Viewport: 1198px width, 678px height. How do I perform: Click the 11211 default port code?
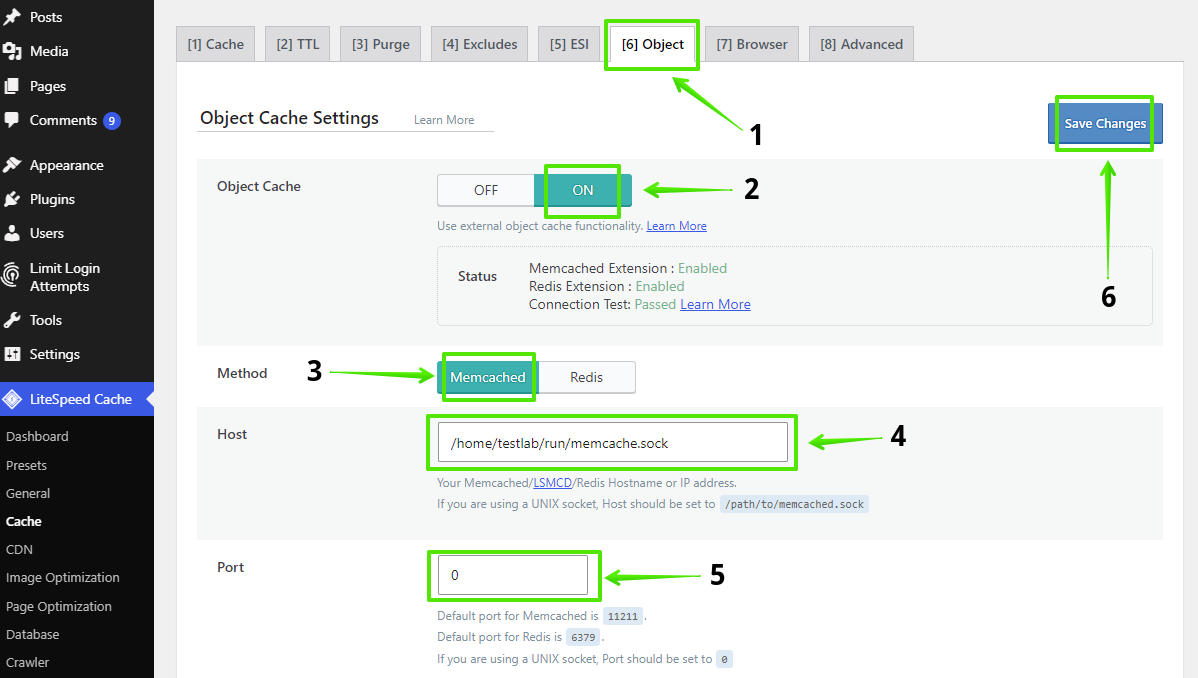(623, 616)
